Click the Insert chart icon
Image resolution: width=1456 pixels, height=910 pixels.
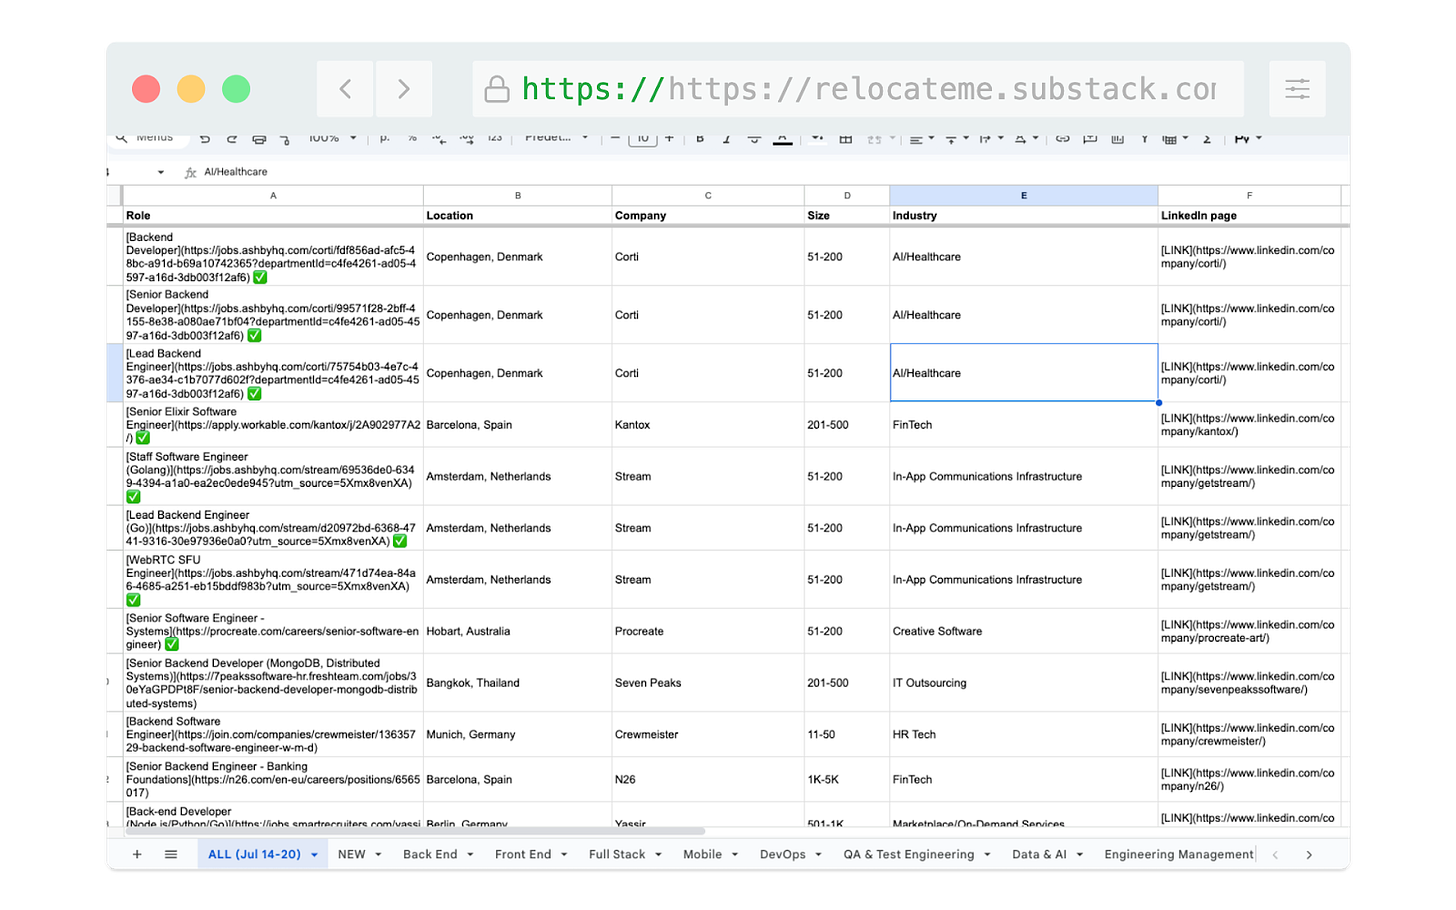click(x=1117, y=139)
